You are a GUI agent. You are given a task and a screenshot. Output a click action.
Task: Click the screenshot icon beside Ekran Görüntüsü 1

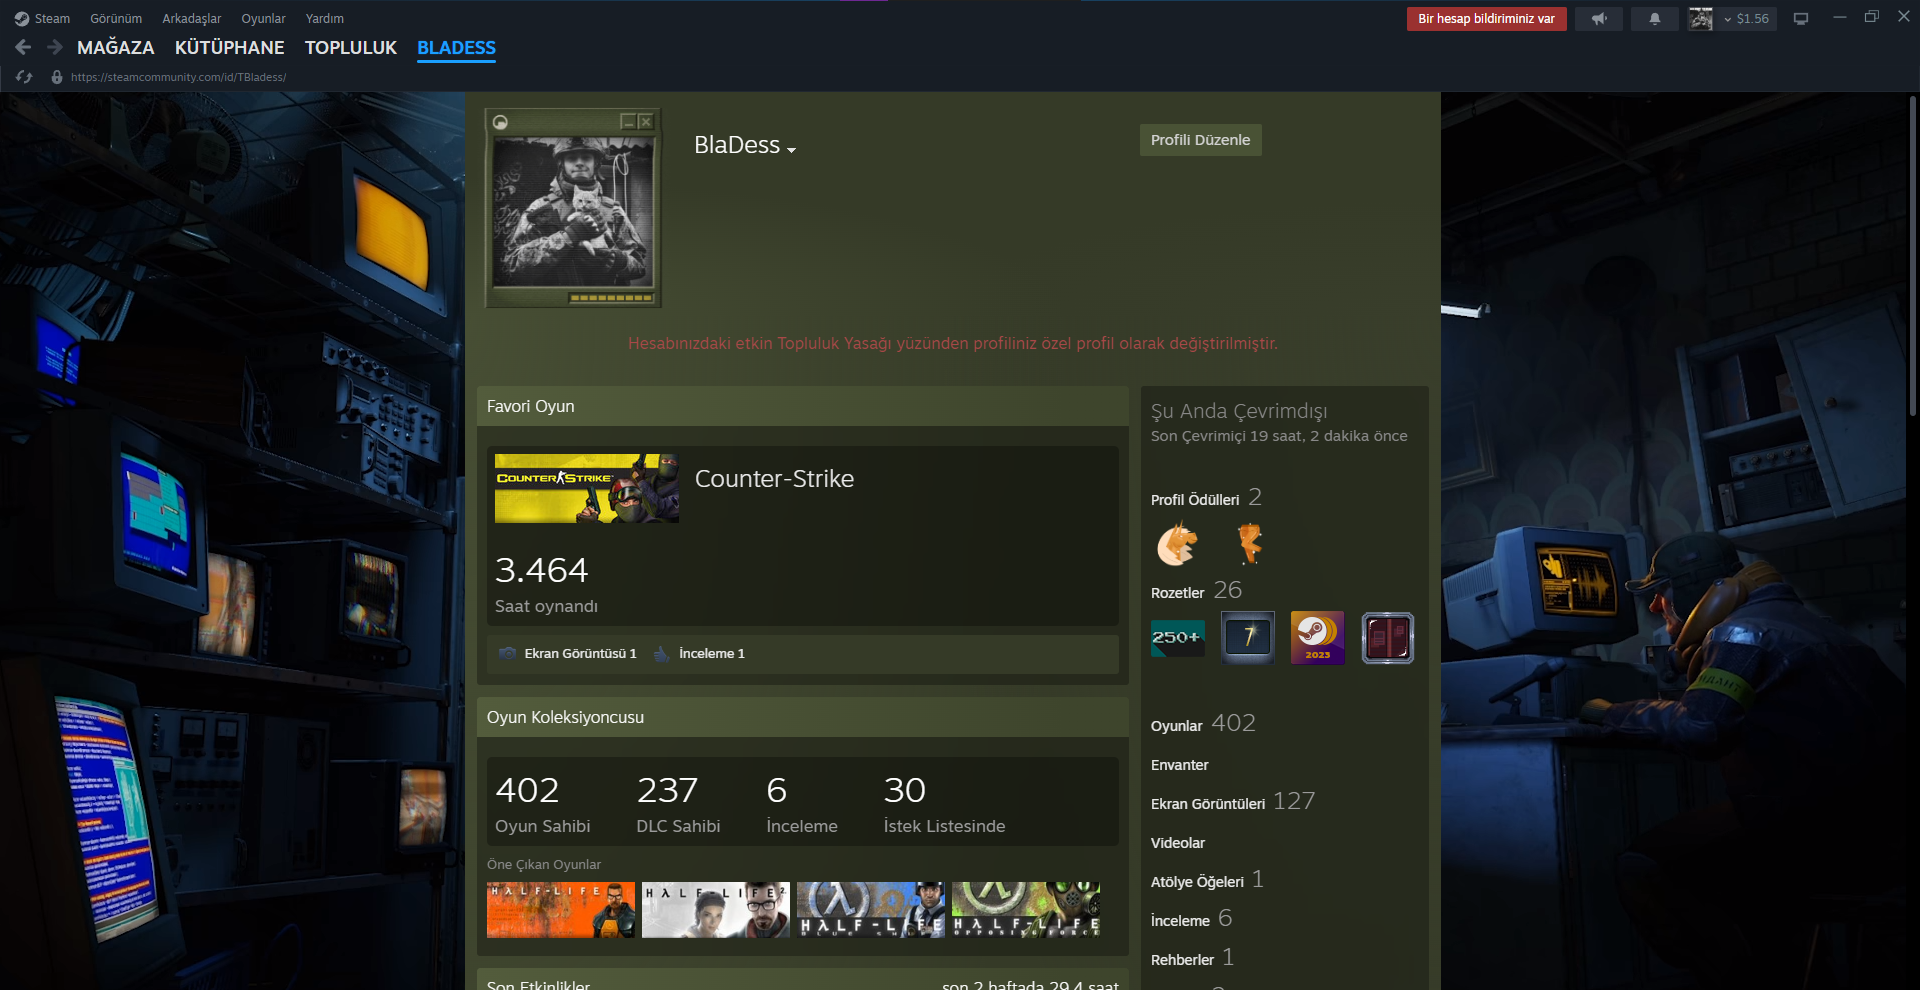(508, 654)
